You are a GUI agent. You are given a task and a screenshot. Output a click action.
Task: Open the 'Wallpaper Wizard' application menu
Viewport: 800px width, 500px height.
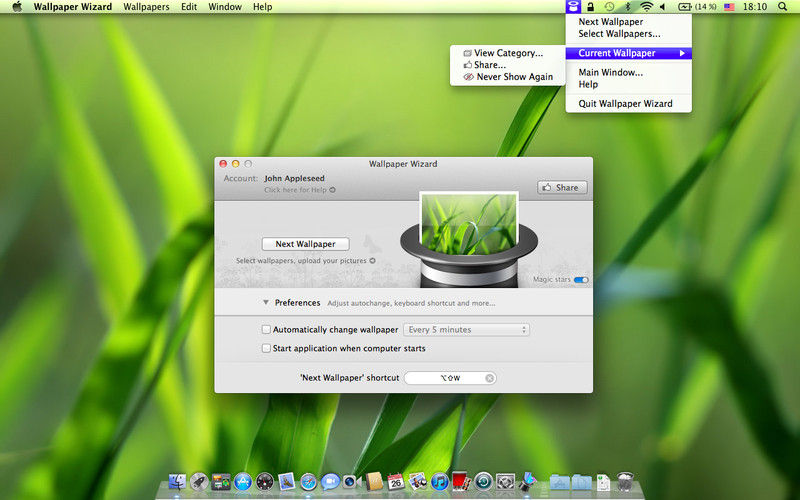72,7
